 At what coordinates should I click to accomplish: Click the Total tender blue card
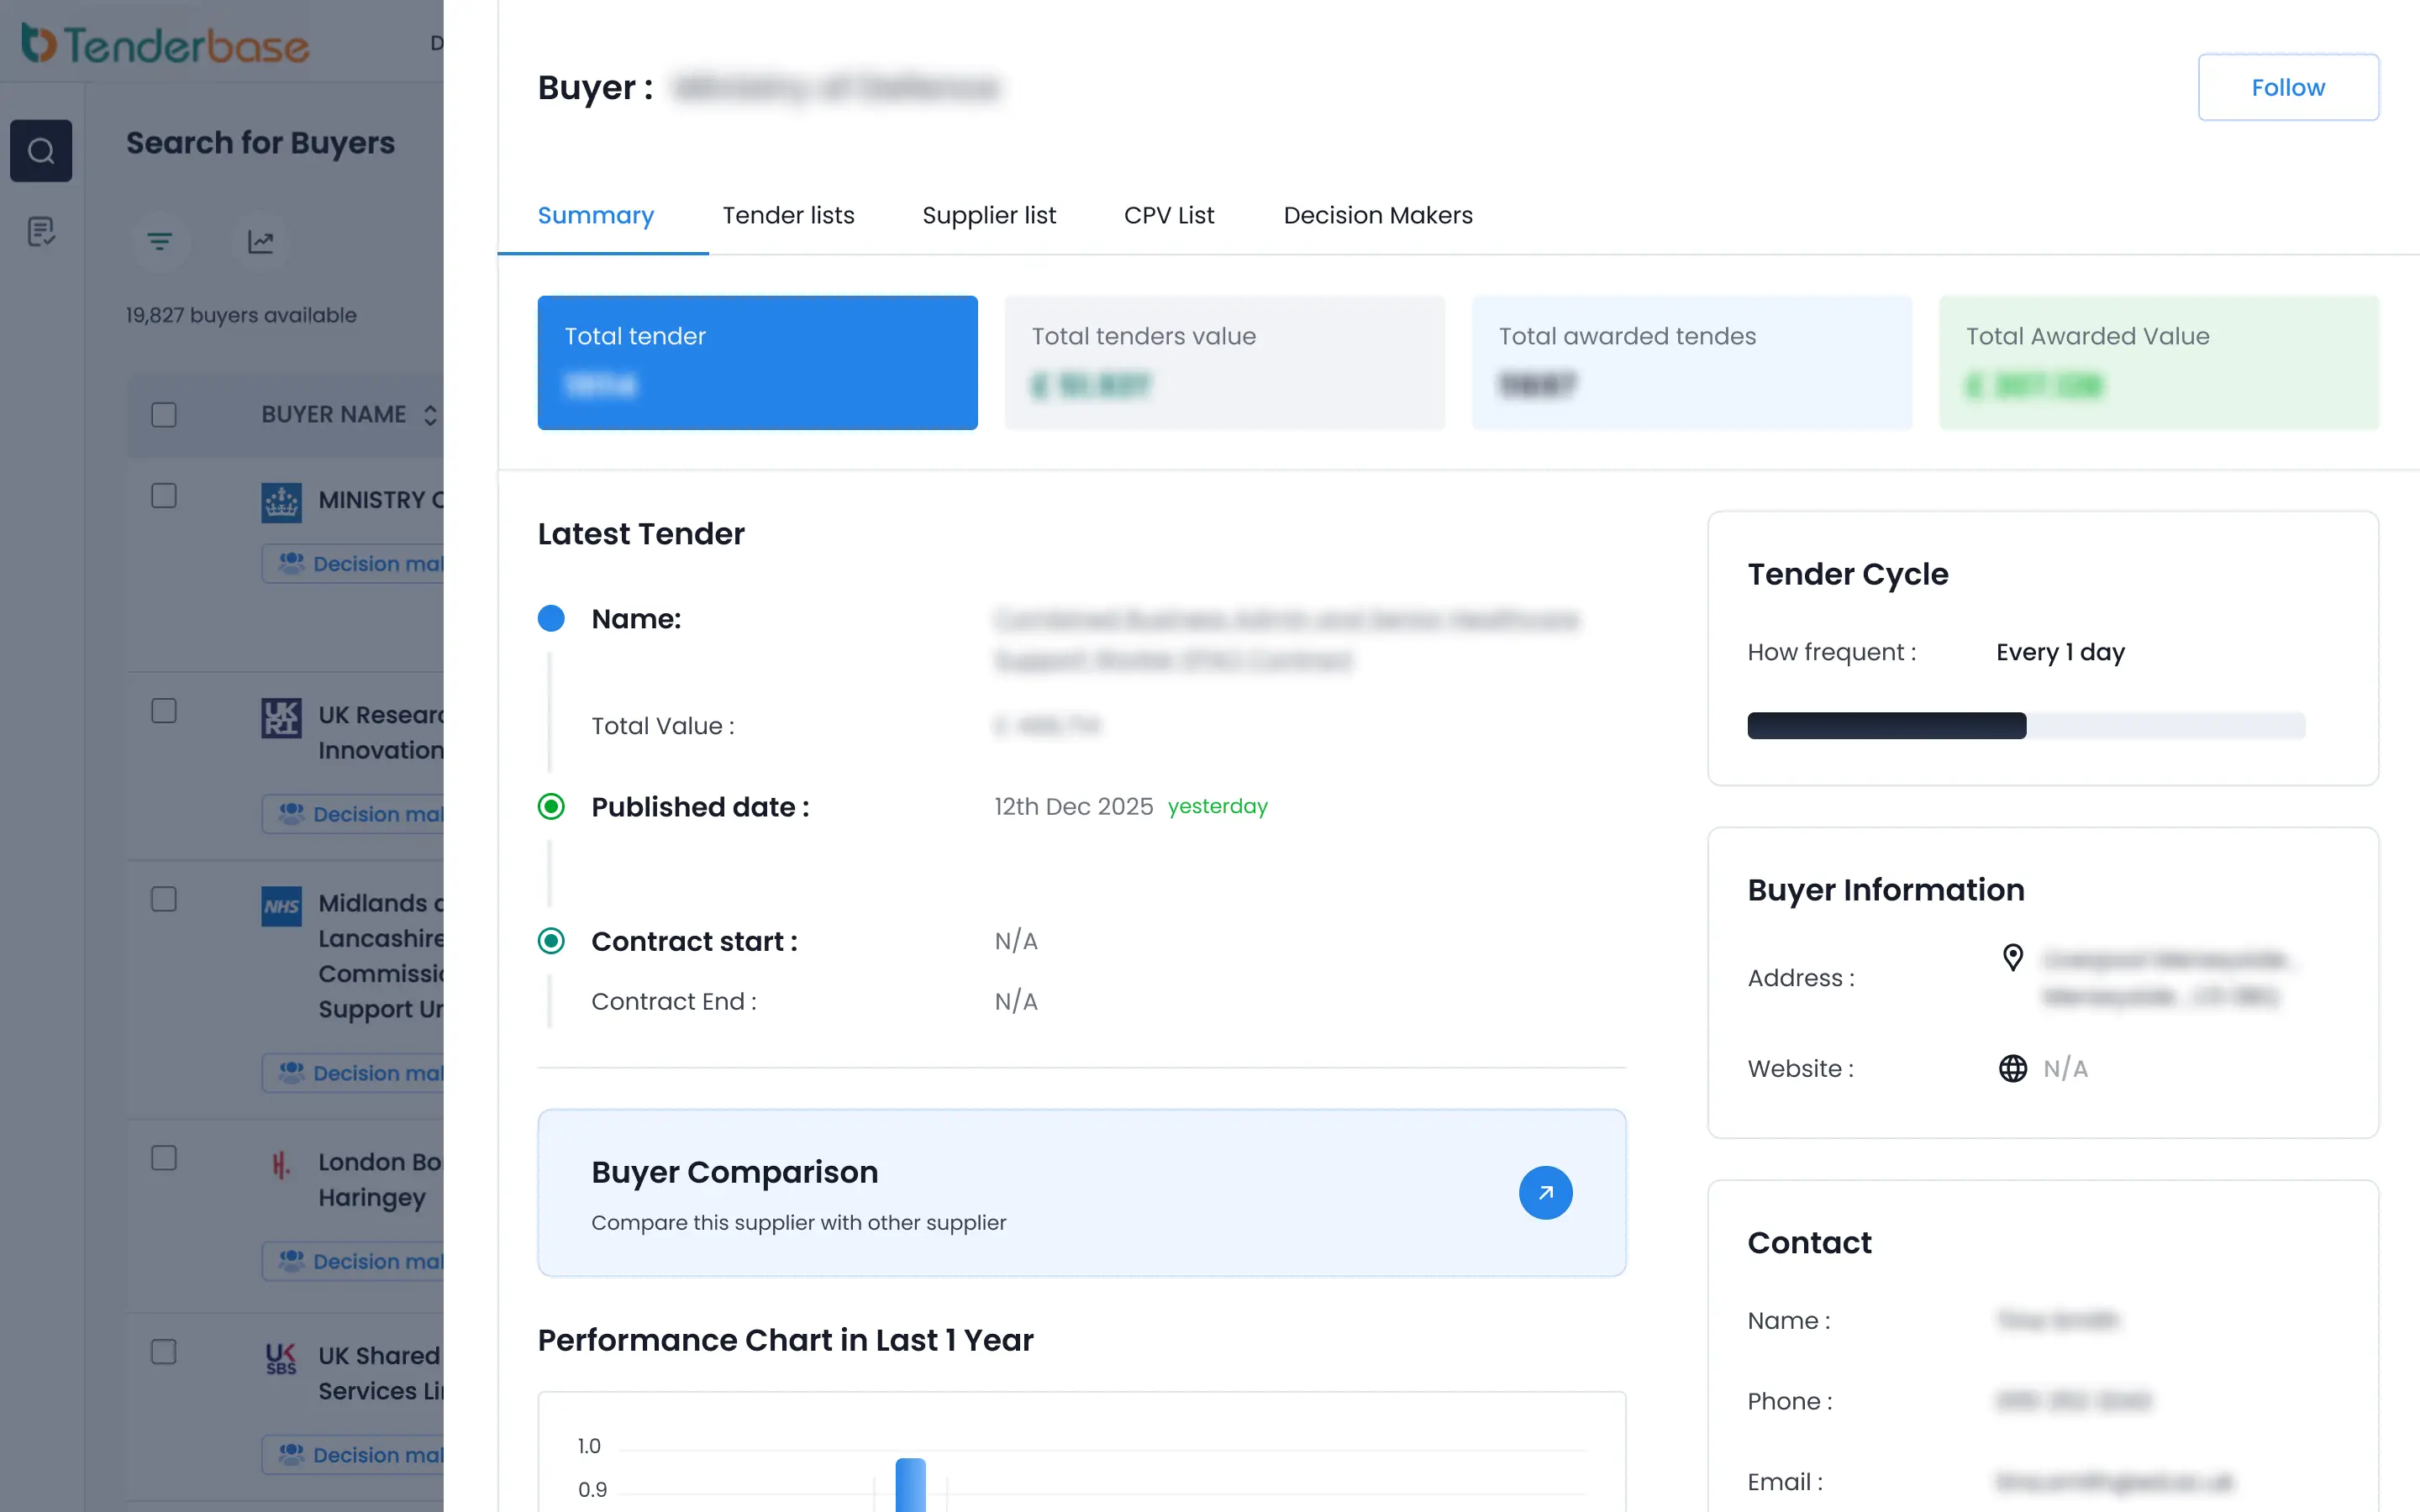coord(757,362)
